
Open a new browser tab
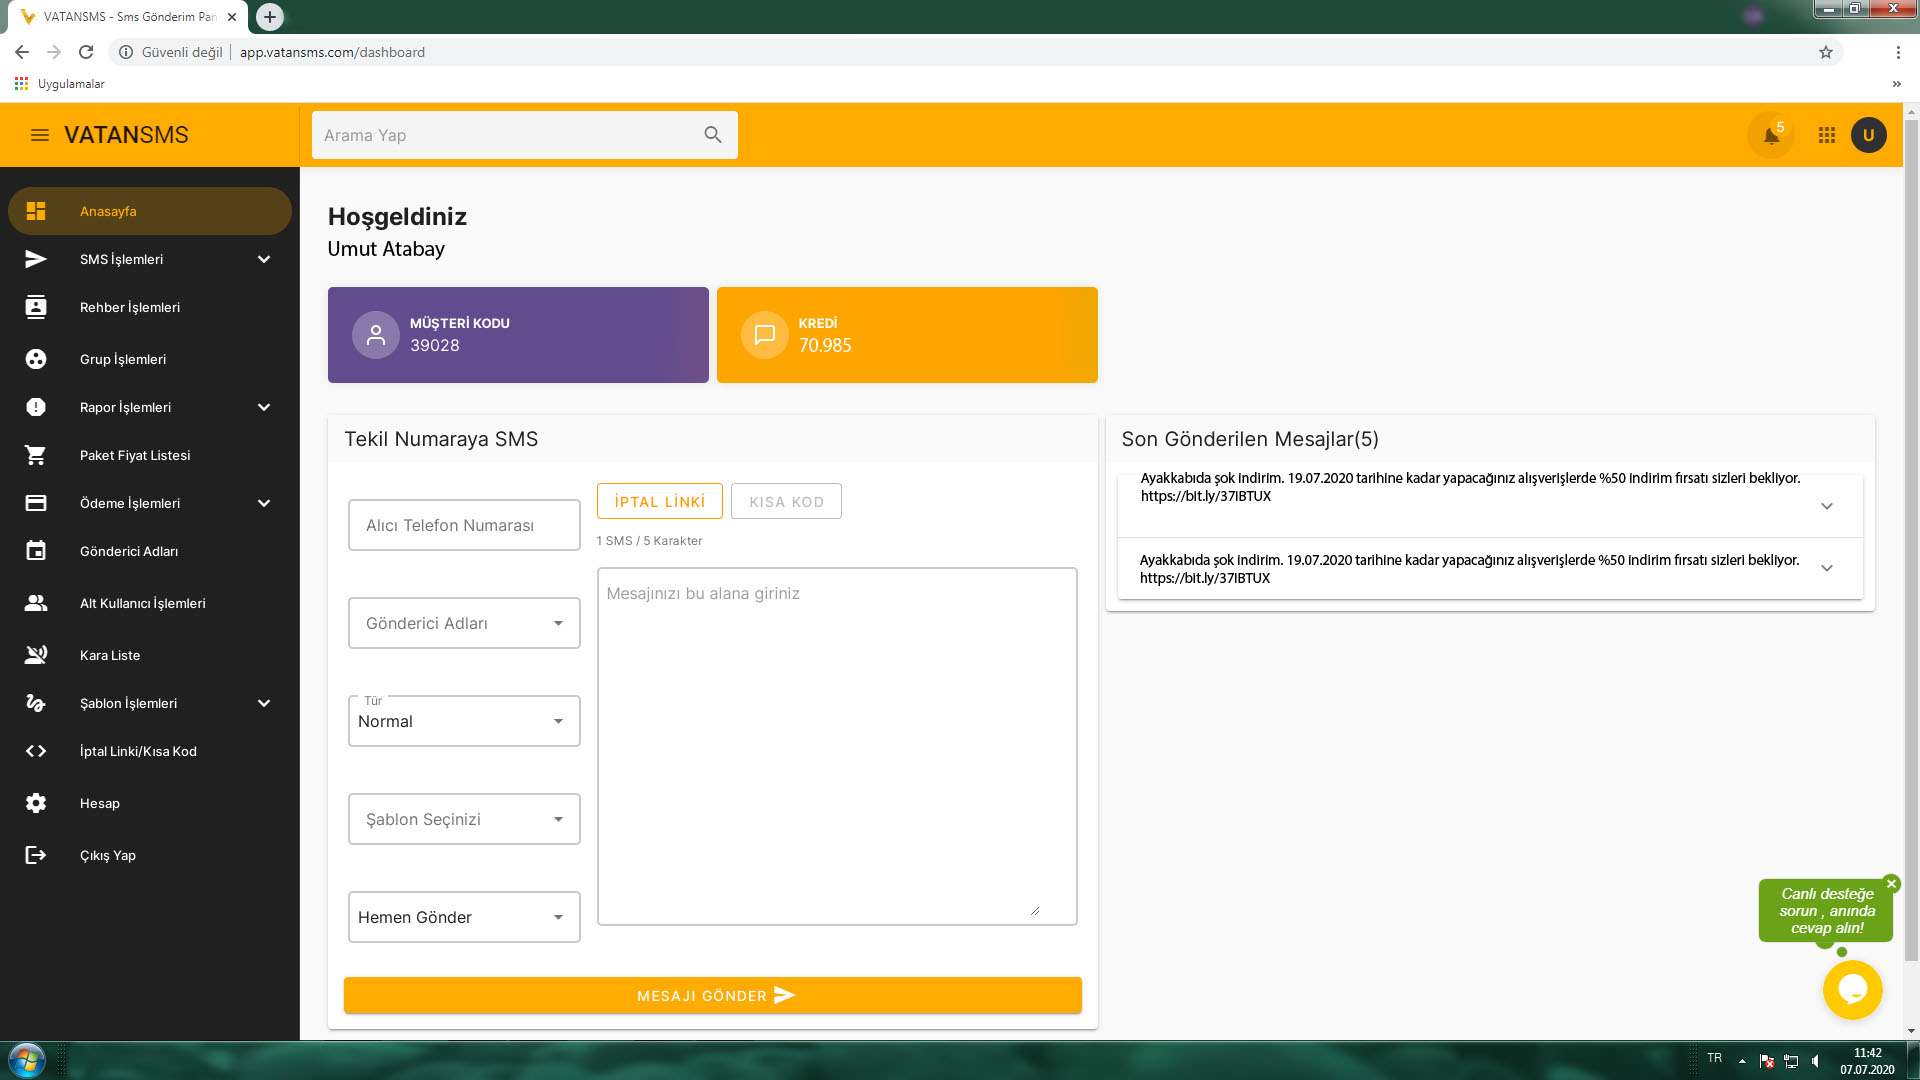point(270,17)
